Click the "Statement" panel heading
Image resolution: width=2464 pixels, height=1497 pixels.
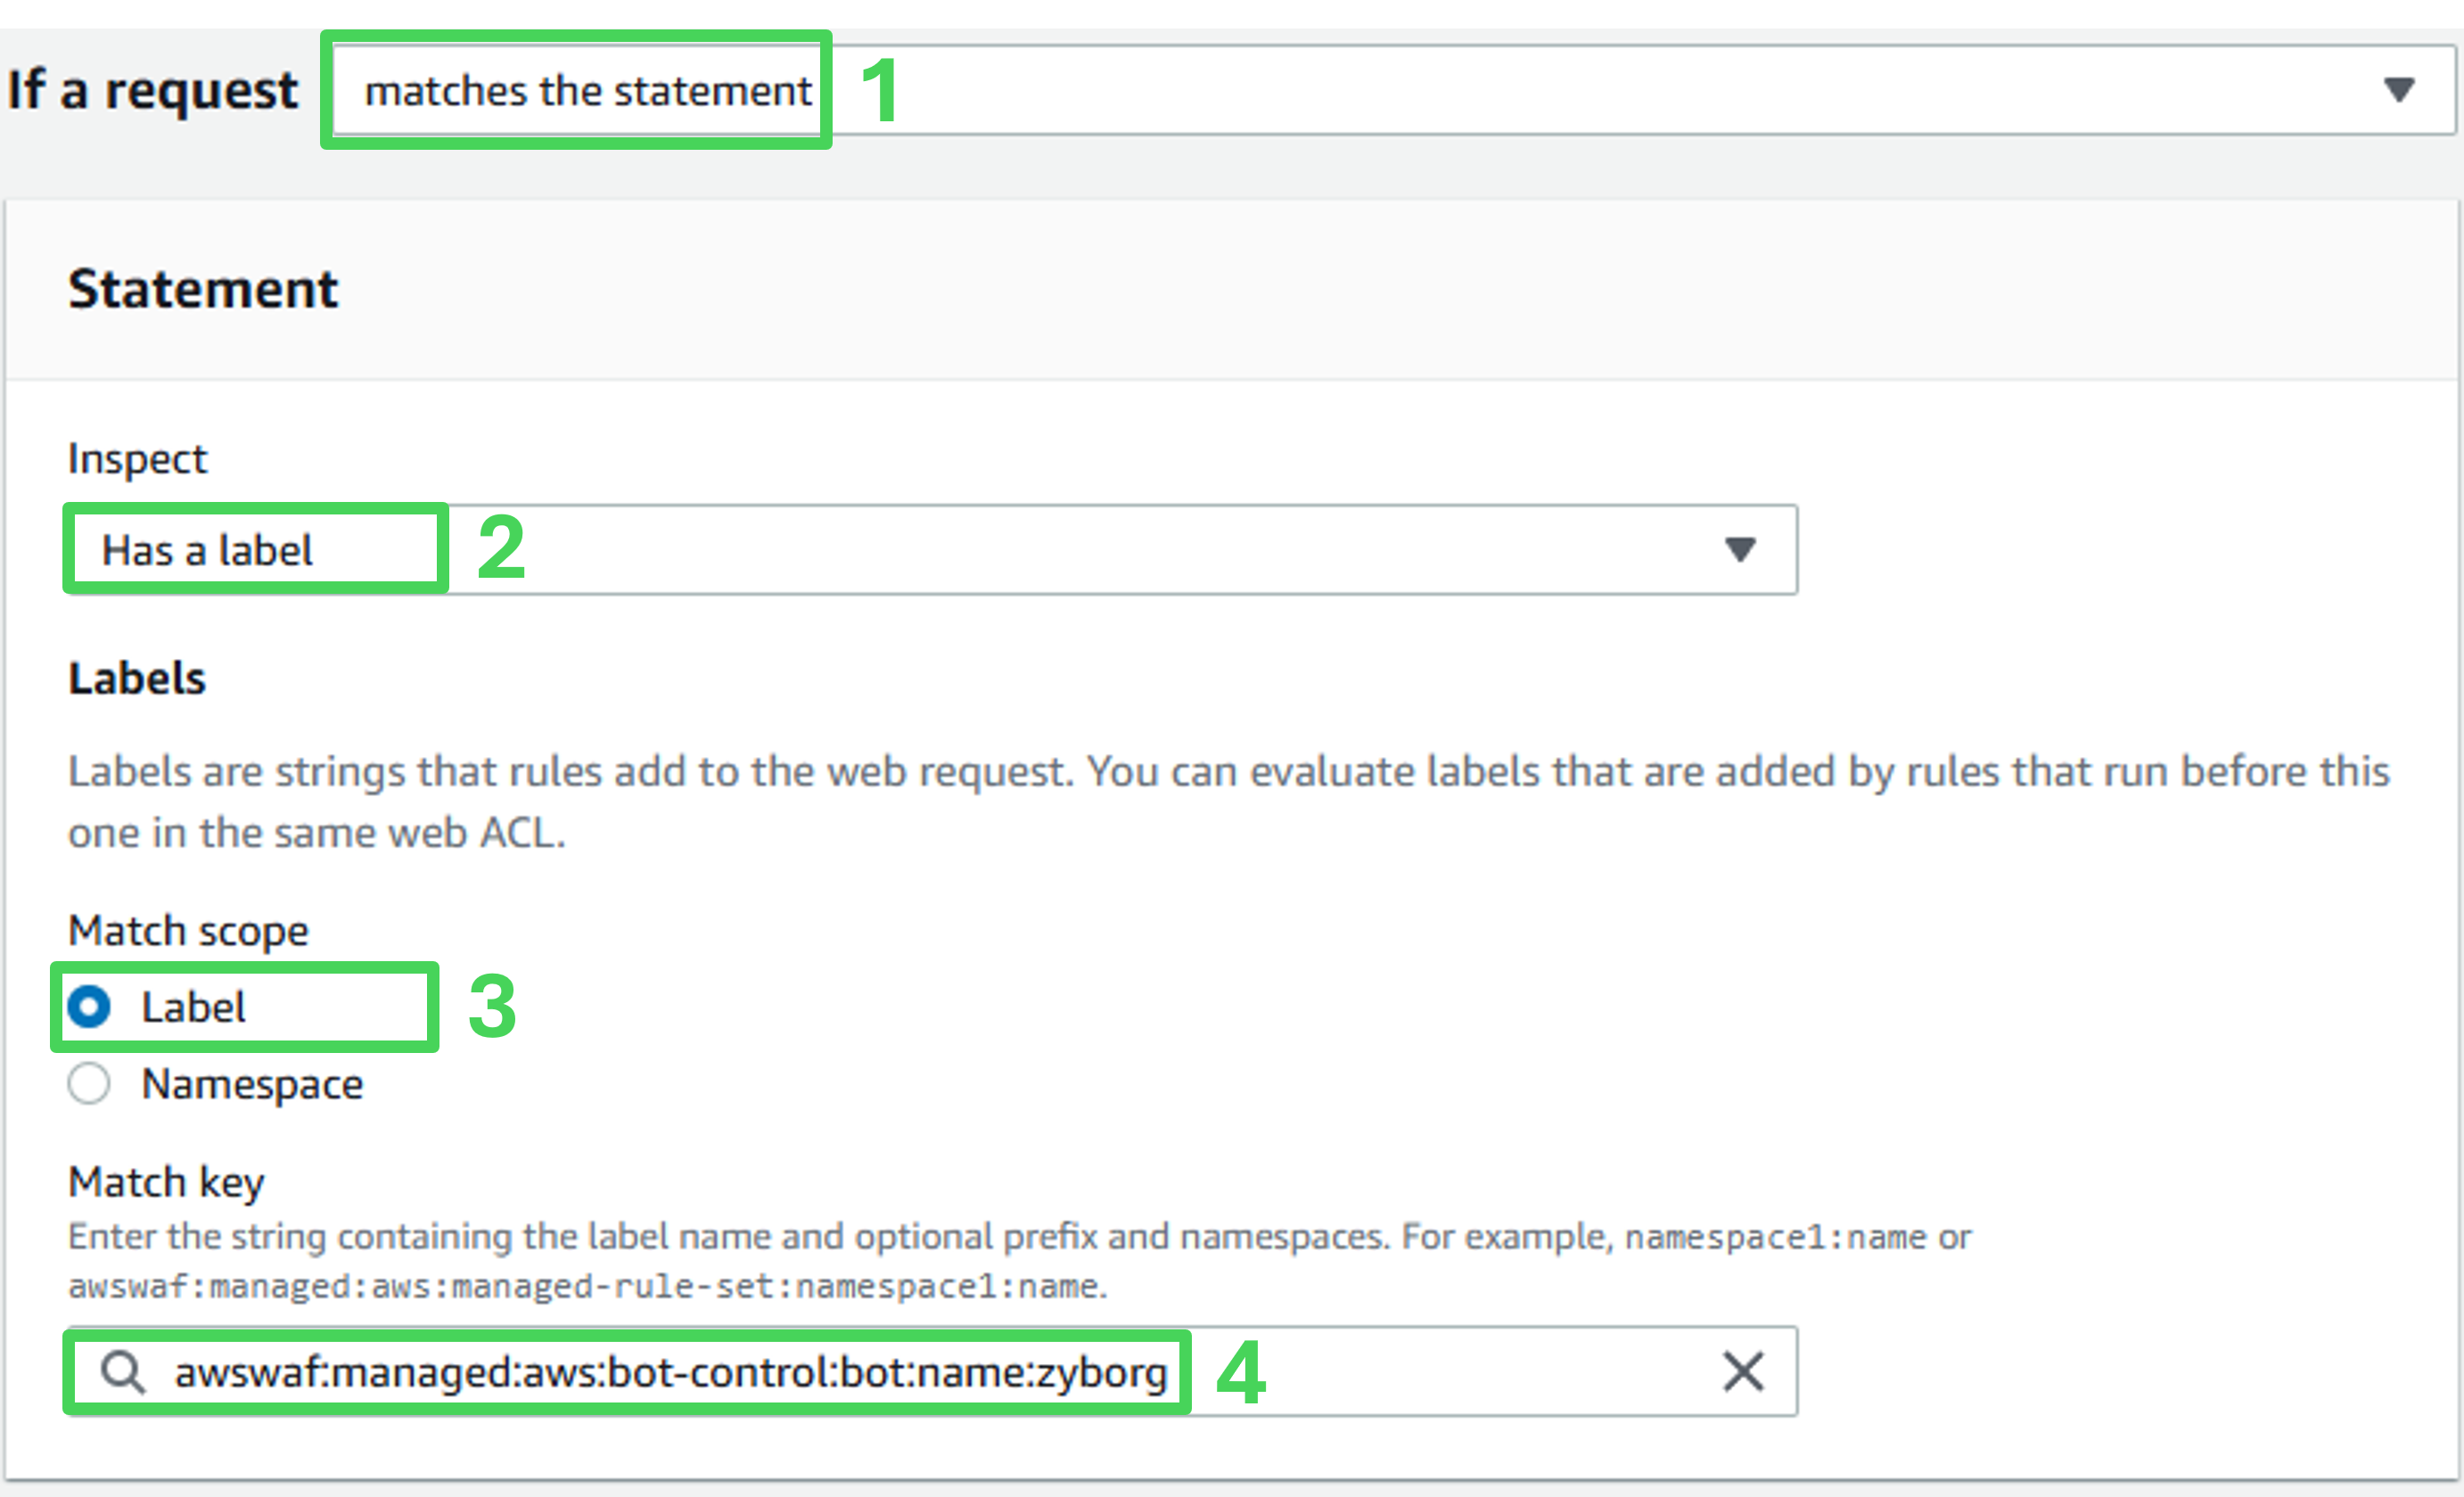tap(203, 289)
